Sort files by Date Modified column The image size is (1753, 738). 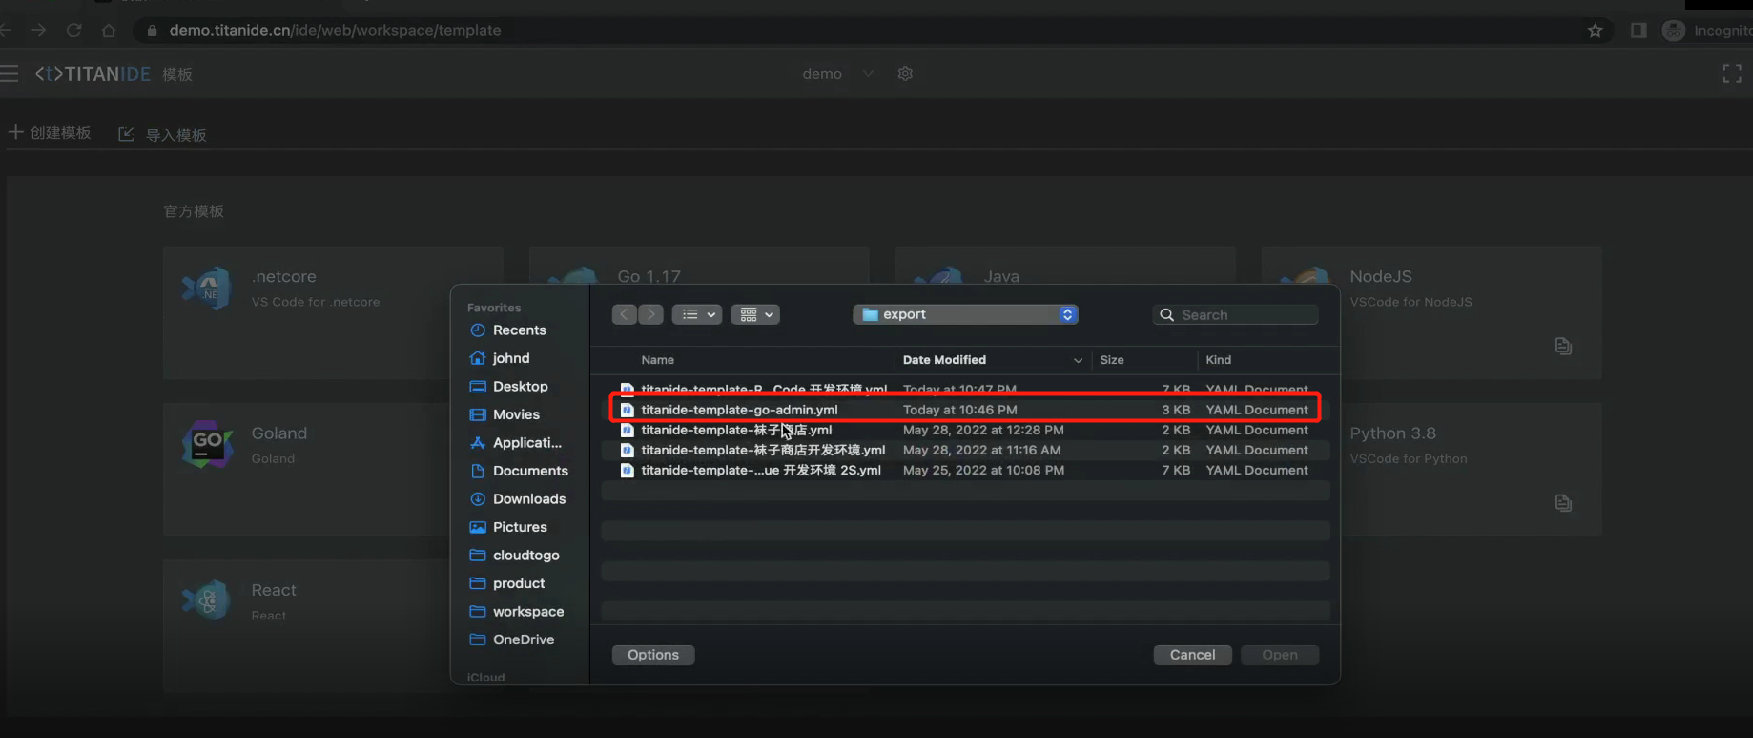coord(944,360)
